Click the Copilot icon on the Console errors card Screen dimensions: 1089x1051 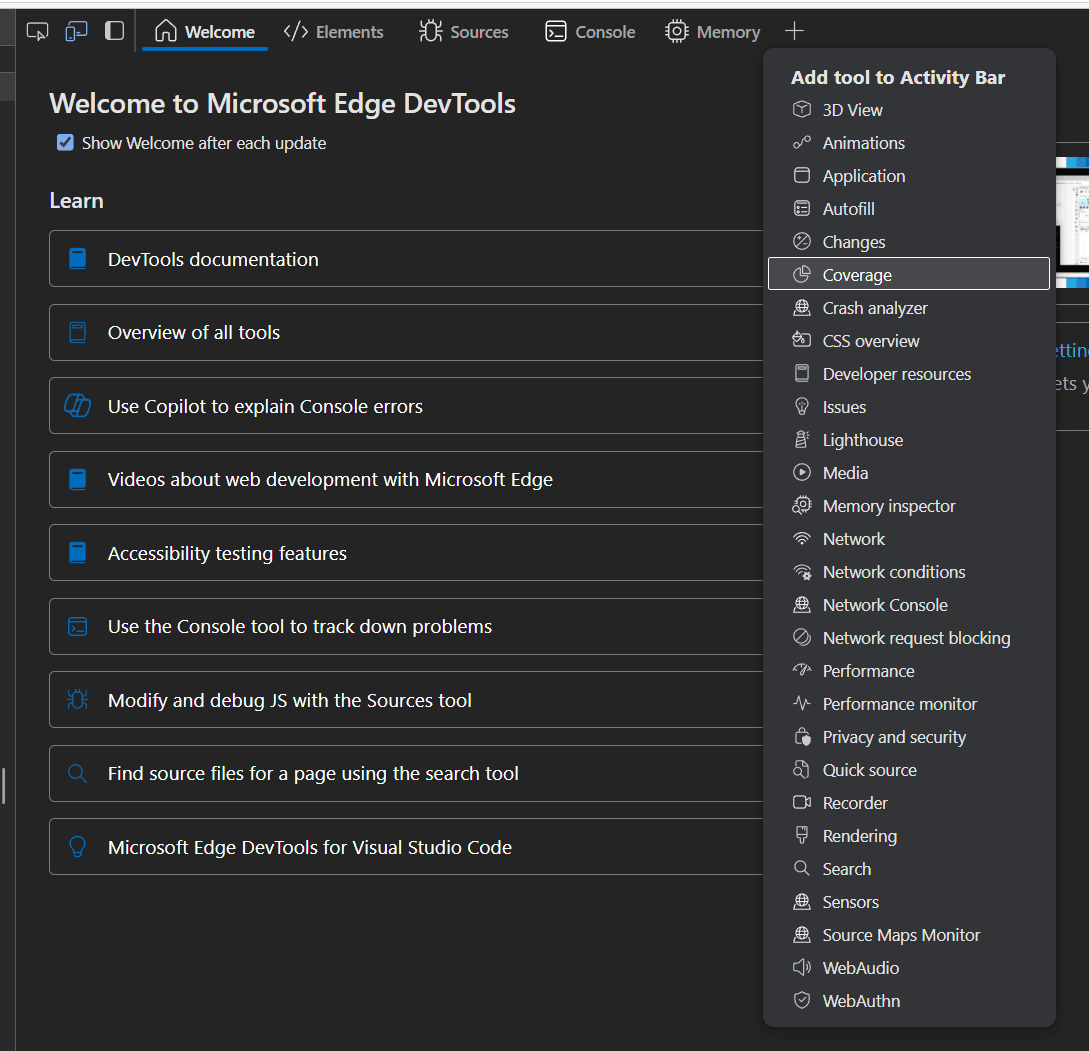pyautogui.click(x=77, y=405)
